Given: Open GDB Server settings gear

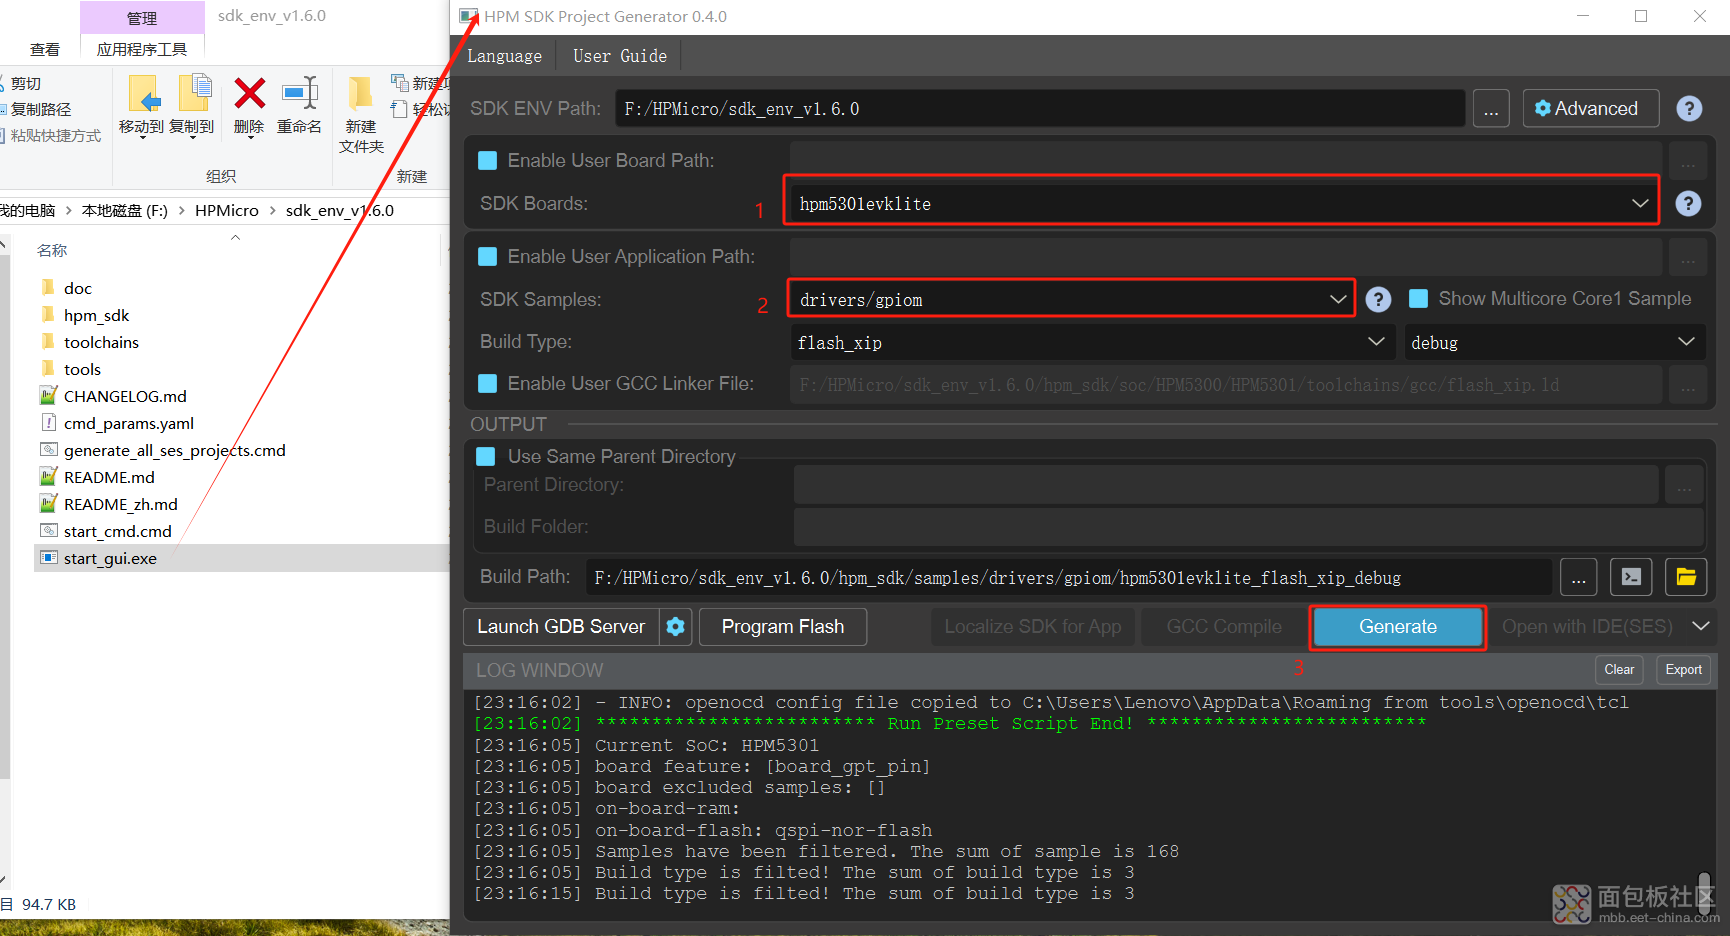Looking at the screenshot, I should pos(676,626).
